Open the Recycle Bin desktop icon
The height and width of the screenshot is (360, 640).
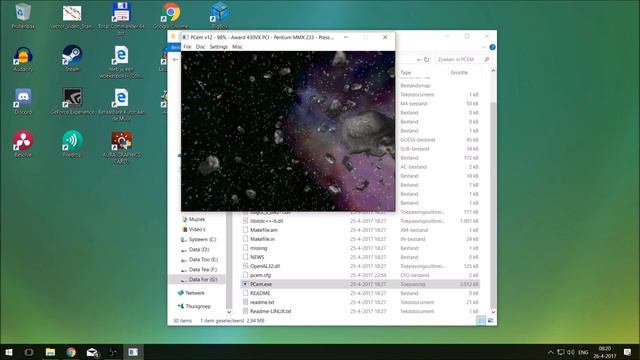coord(23,16)
